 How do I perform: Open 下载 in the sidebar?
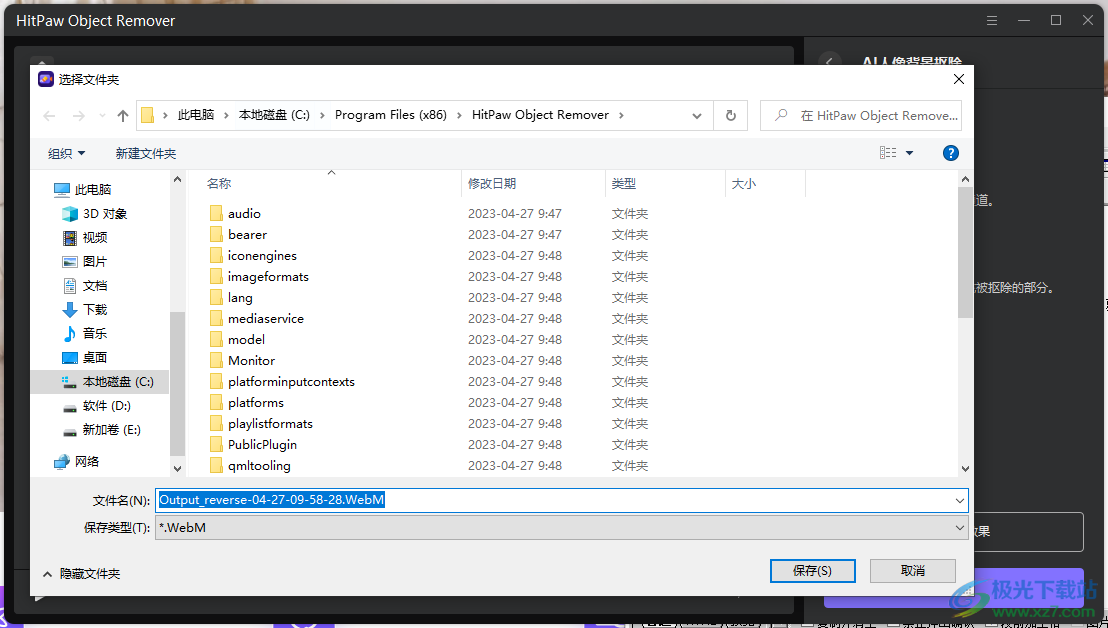[x=85, y=309]
